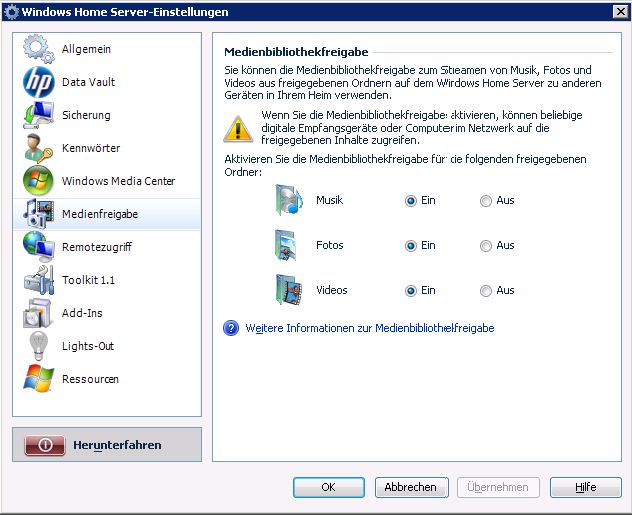Viewport: 632px width, 515px height.
Task: Click the Medienbibliothekfreigabe heading text
Action: coord(296,52)
